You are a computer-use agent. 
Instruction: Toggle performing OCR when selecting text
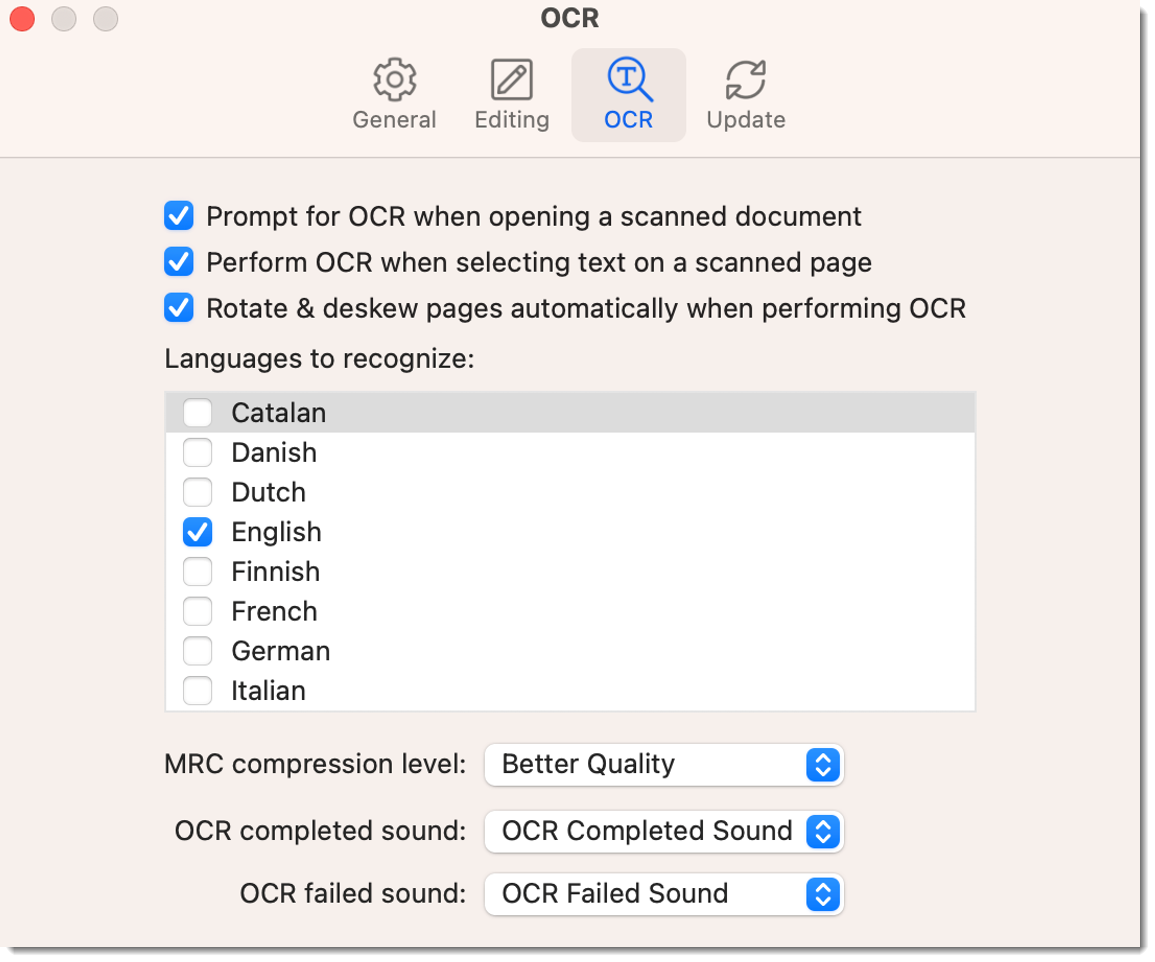tap(178, 262)
